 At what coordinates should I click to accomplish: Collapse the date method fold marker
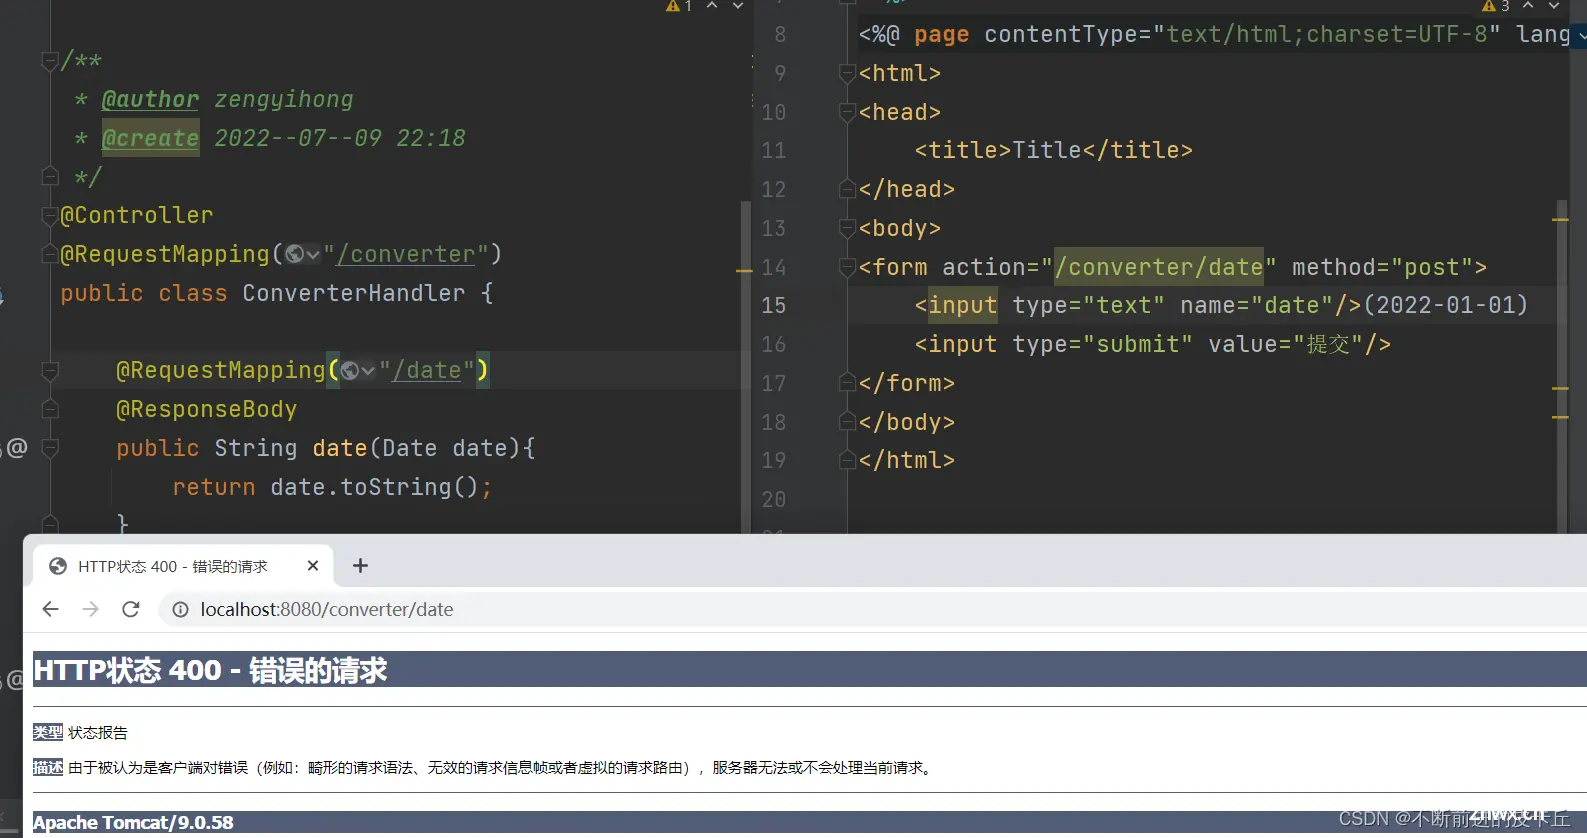50,448
